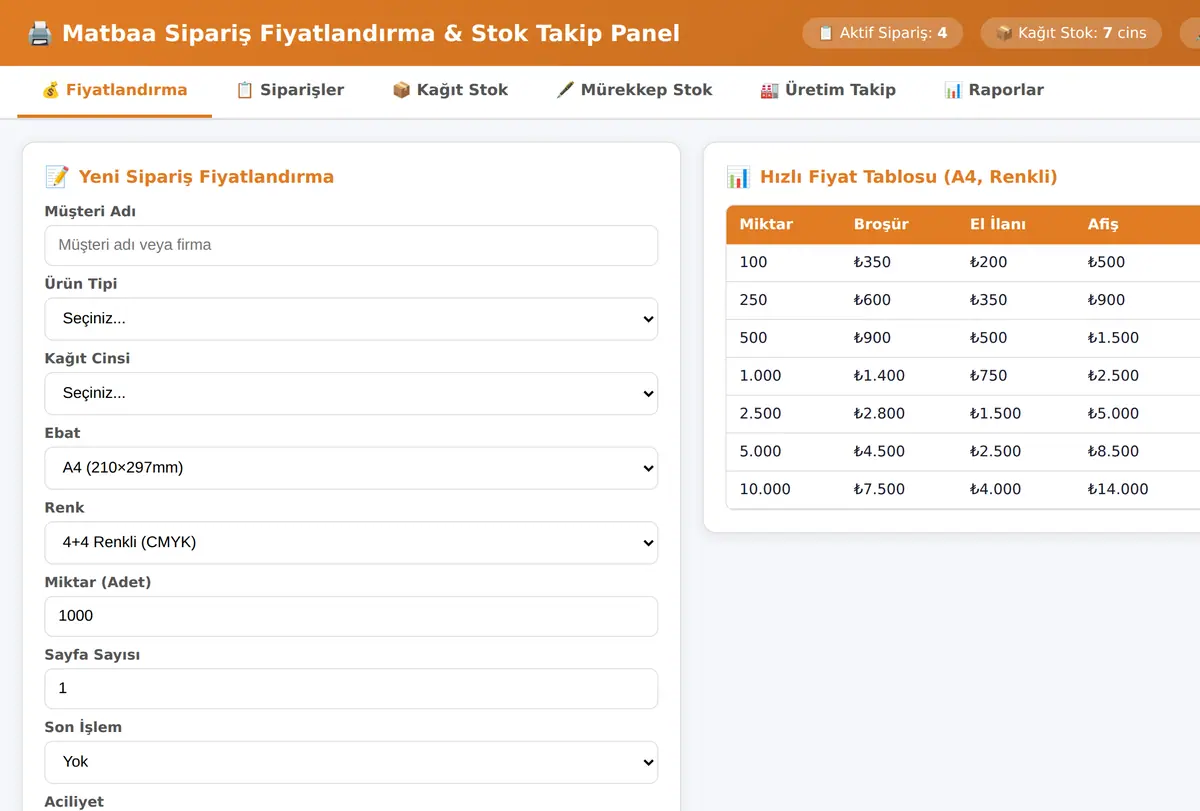1200x811 pixels.
Task: Select Afiş price ₺900 in 250 row
Action: (x=1106, y=300)
